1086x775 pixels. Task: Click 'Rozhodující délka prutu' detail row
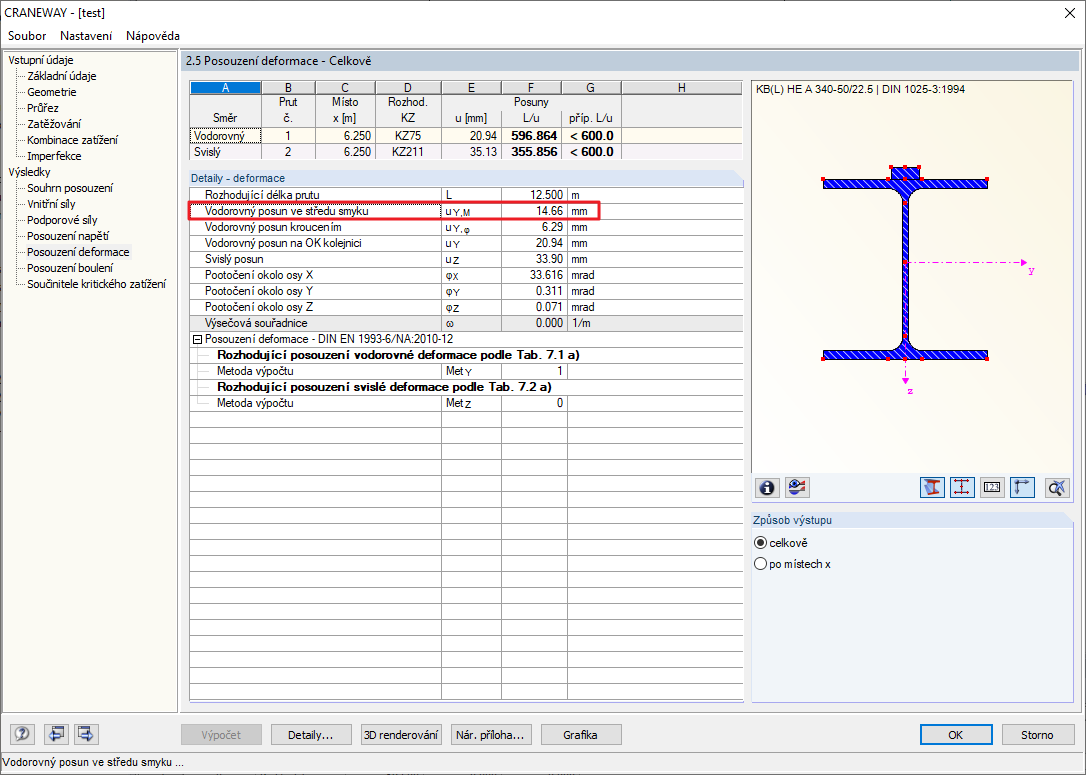[466, 195]
